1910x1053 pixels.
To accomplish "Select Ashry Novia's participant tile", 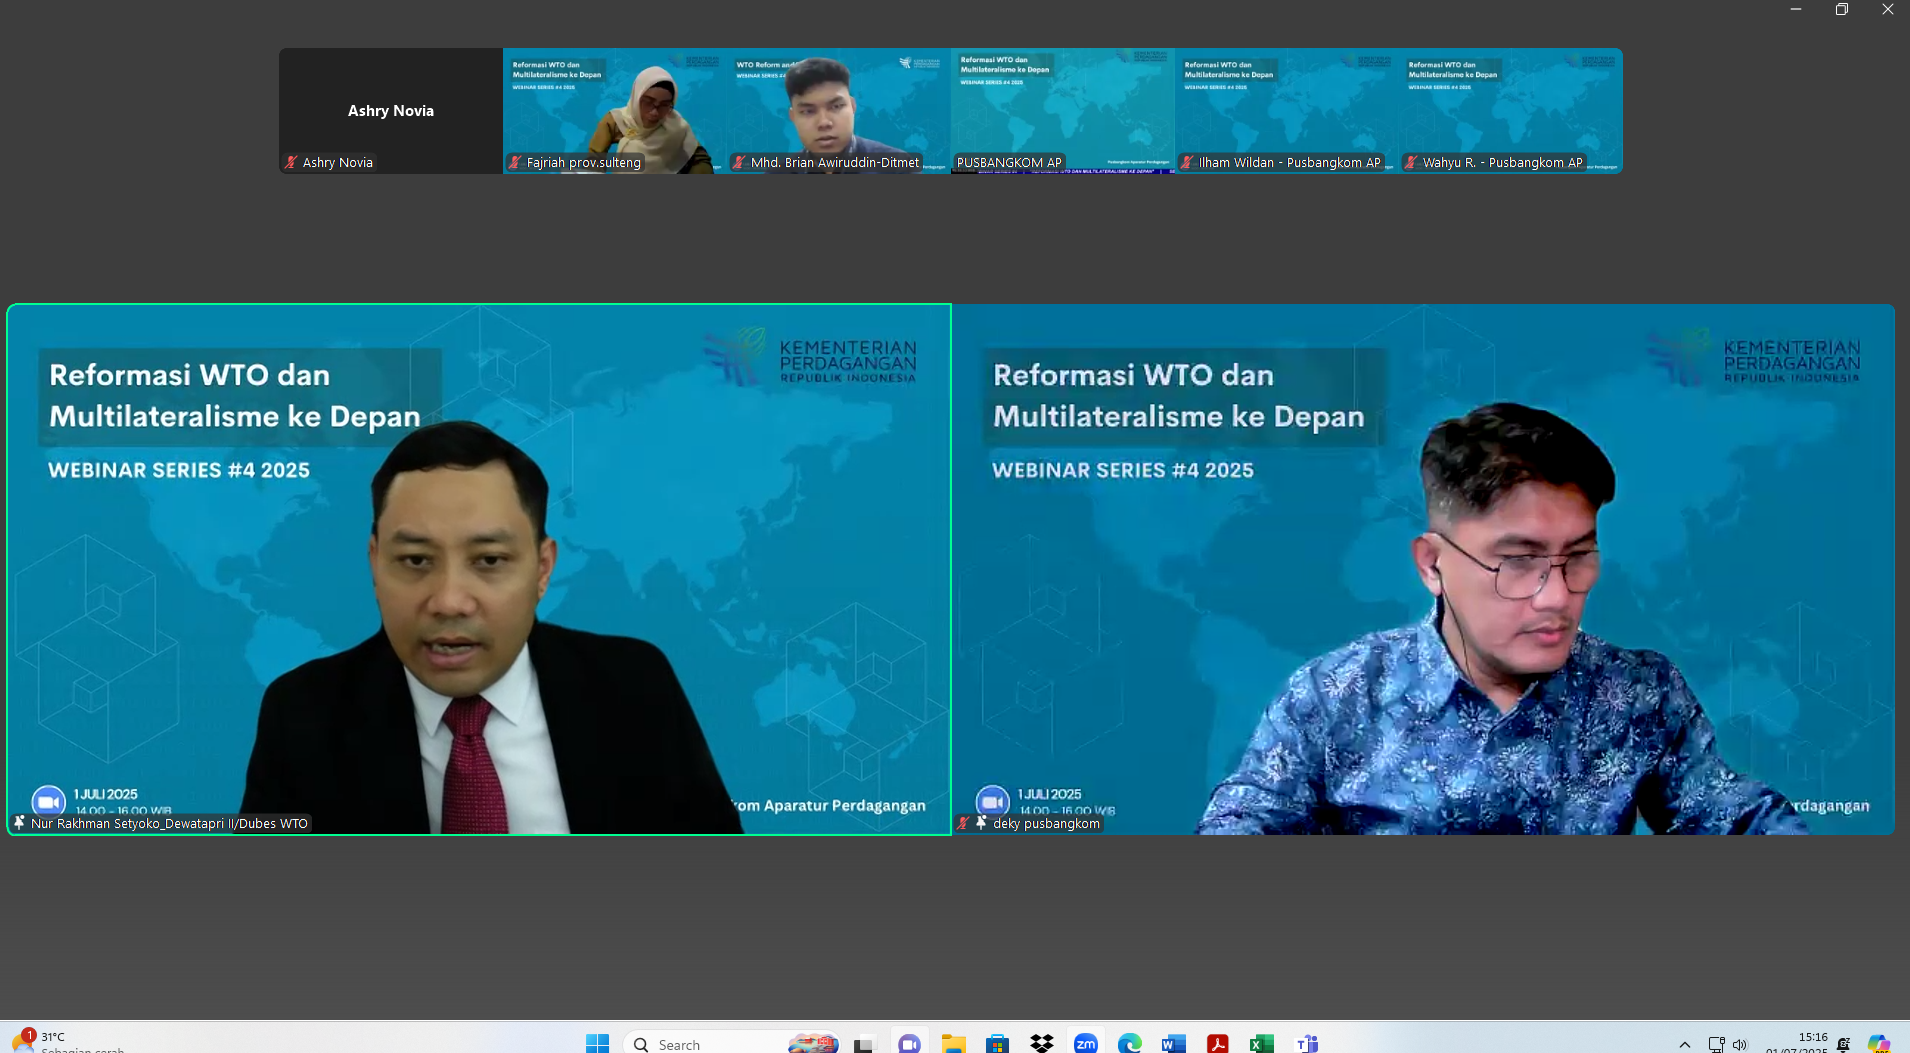I will coord(391,111).
